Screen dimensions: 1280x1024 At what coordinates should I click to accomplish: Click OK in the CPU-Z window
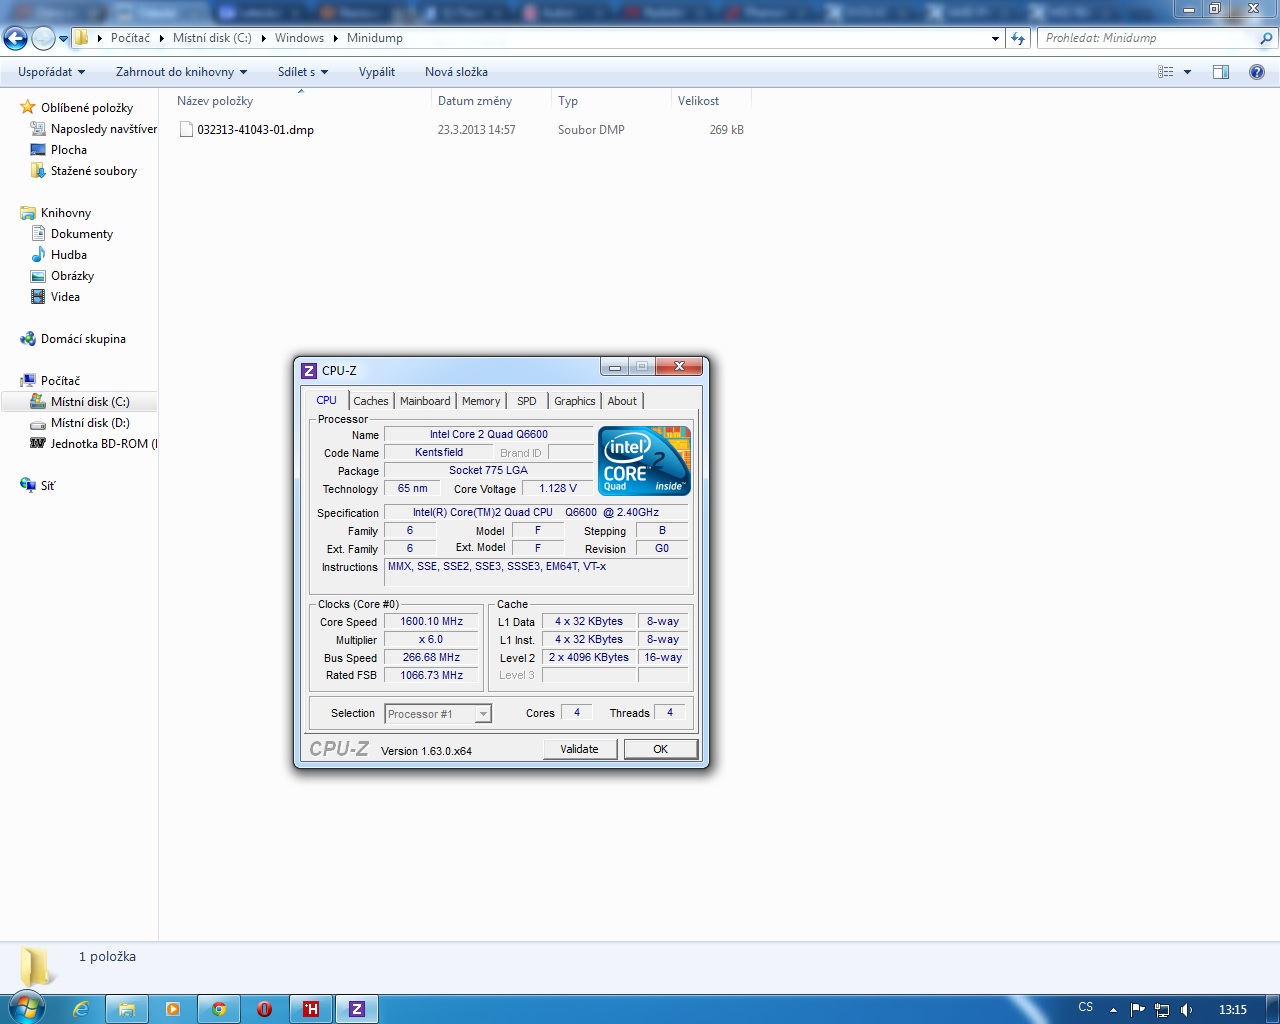(x=660, y=749)
